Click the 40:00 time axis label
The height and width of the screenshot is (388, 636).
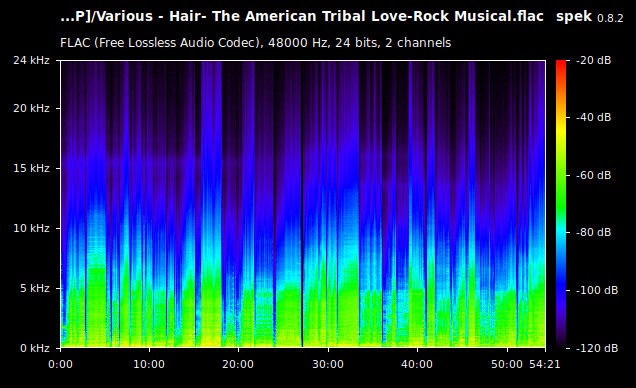(x=417, y=364)
